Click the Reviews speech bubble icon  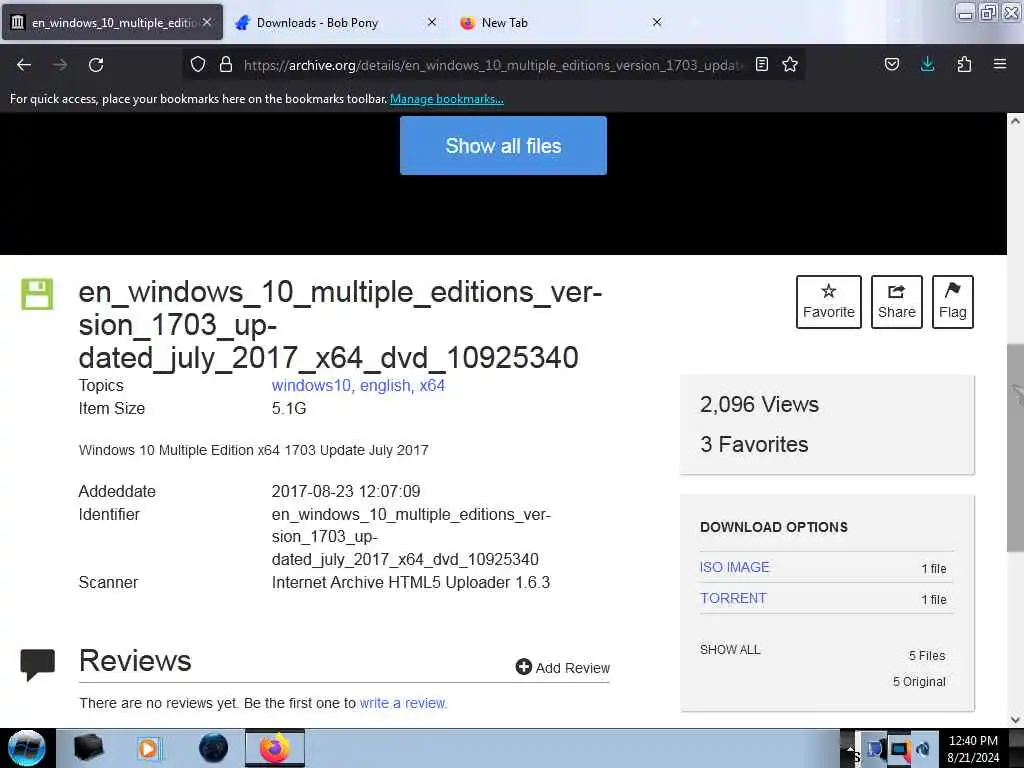(x=37, y=665)
